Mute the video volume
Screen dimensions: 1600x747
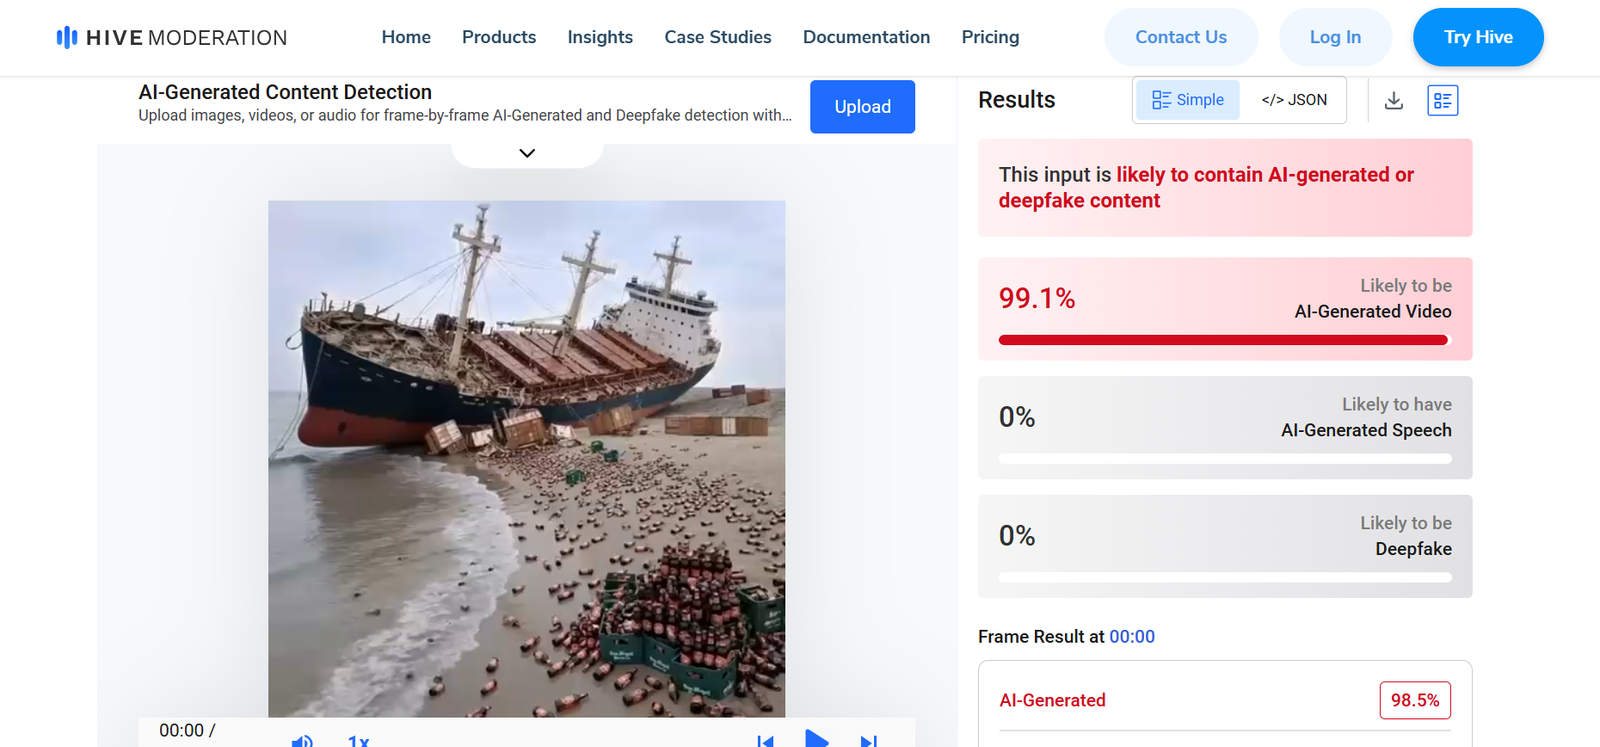(x=302, y=741)
